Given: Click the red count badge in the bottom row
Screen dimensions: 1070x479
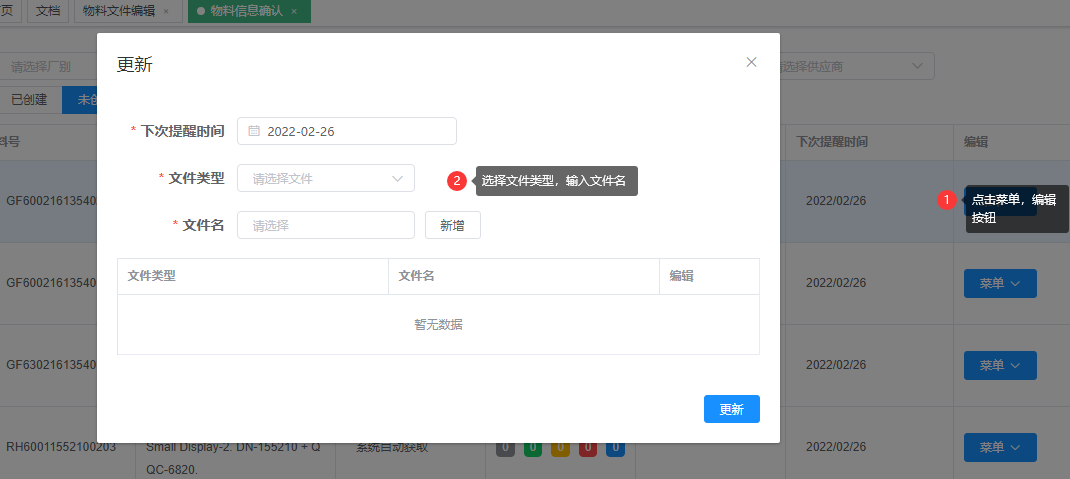Looking at the screenshot, I should coord(588,448).
